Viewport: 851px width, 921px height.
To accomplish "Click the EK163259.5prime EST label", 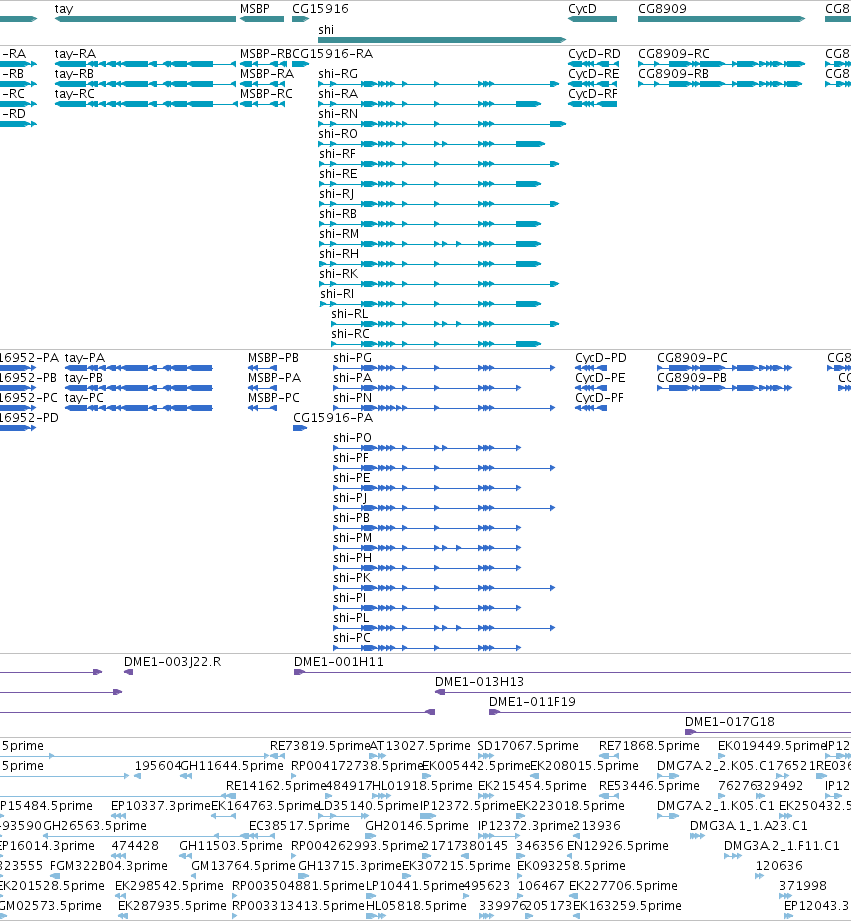I will (627, 906).
